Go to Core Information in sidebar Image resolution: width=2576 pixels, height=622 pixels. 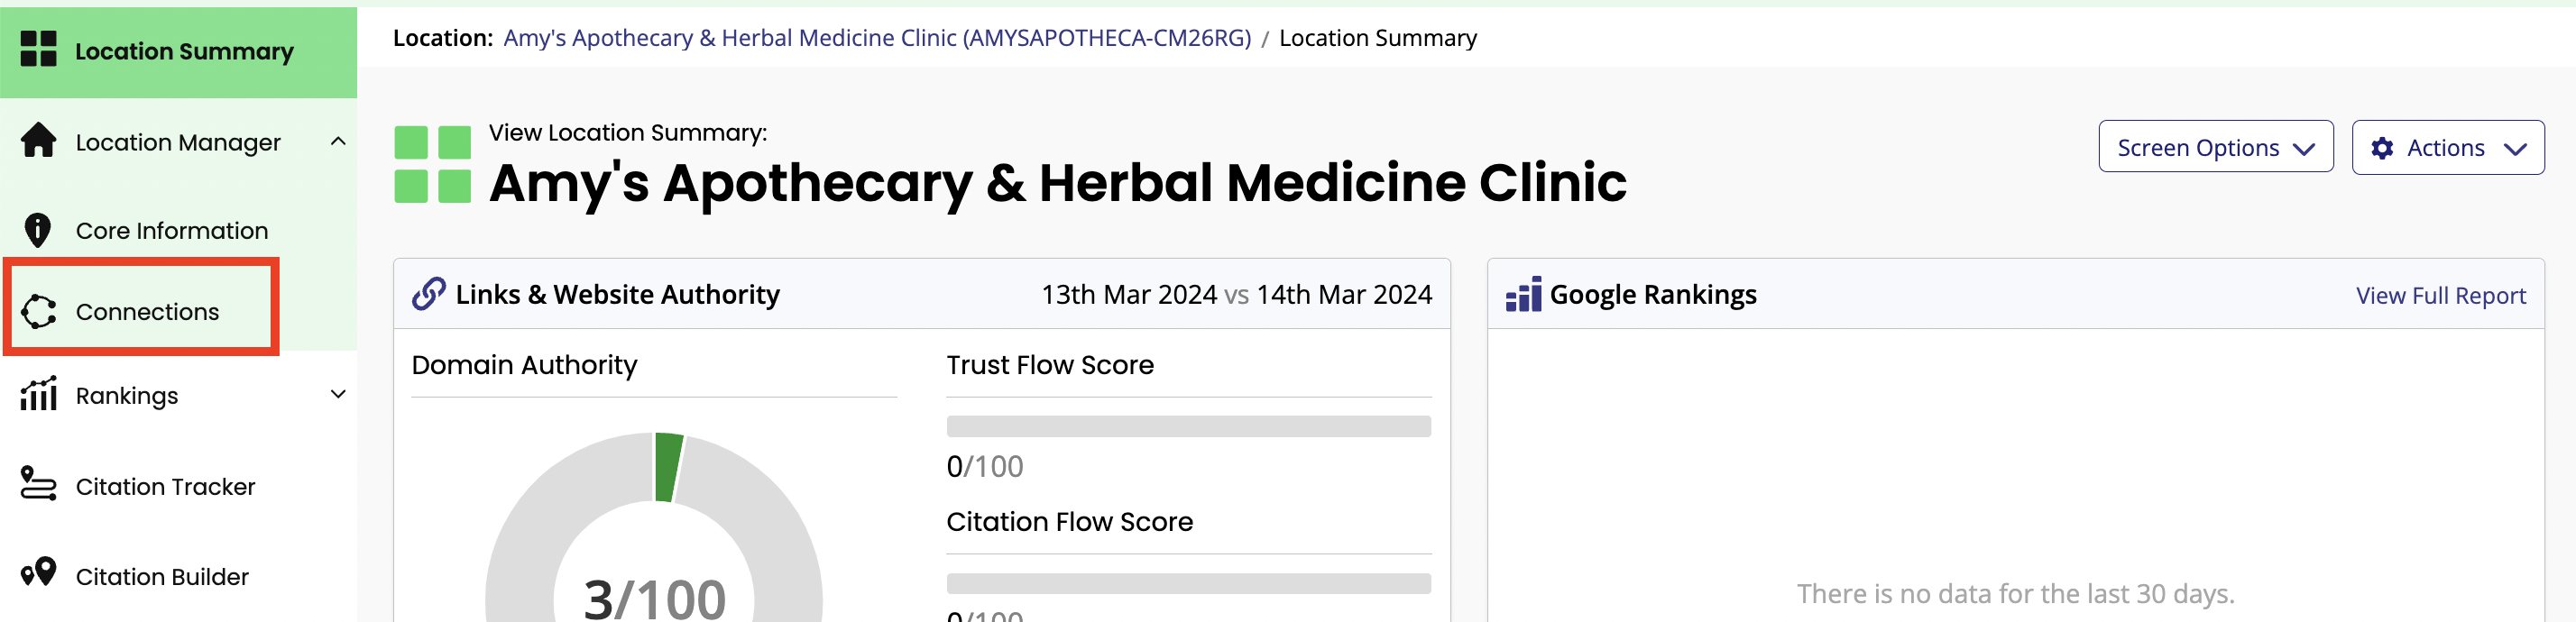[172, 231]
